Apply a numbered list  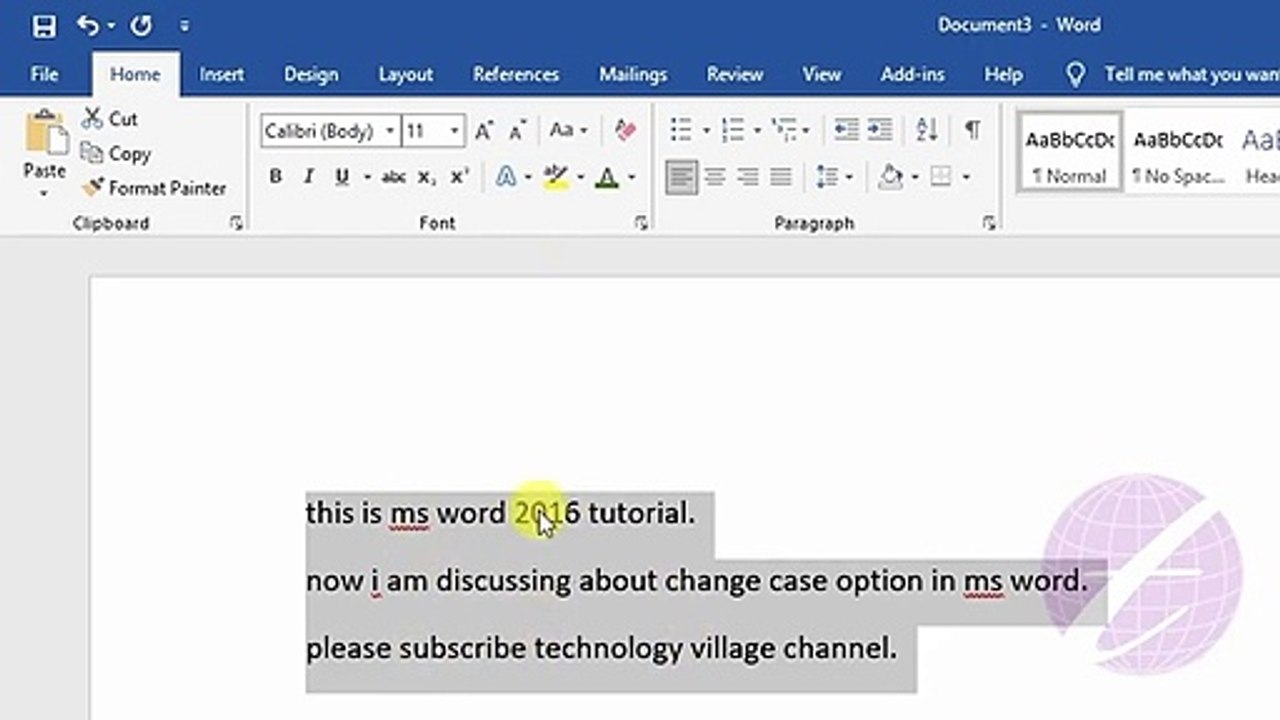pyautogui.click(x=733, y=130)
